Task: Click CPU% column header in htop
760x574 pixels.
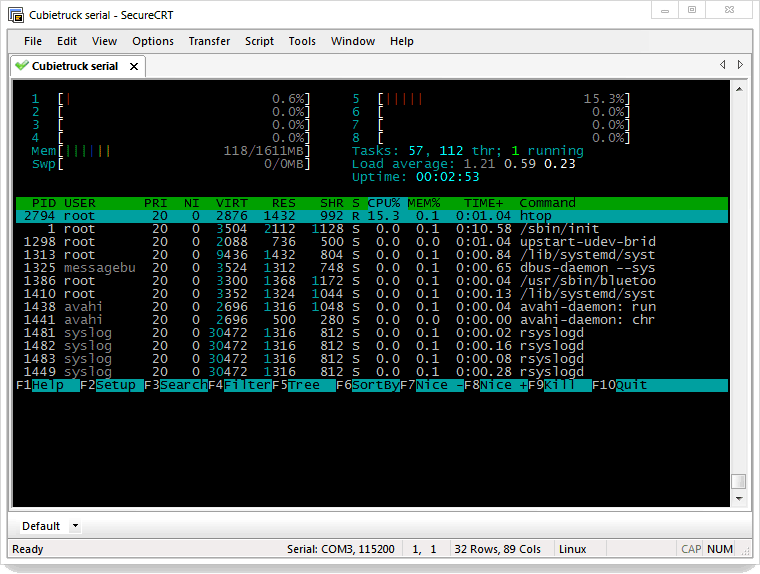Action: [384, 203]
